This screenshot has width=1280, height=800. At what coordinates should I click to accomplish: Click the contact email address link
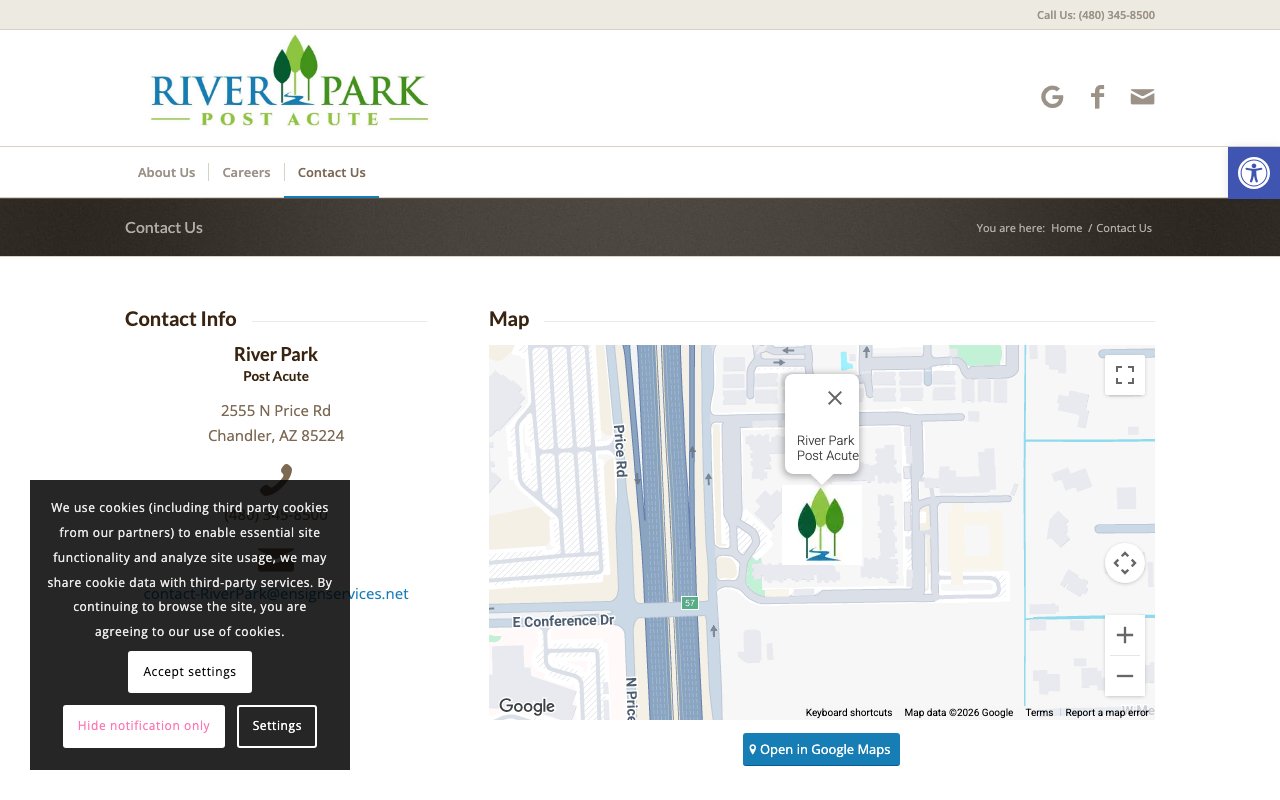(x=276, y=593)
